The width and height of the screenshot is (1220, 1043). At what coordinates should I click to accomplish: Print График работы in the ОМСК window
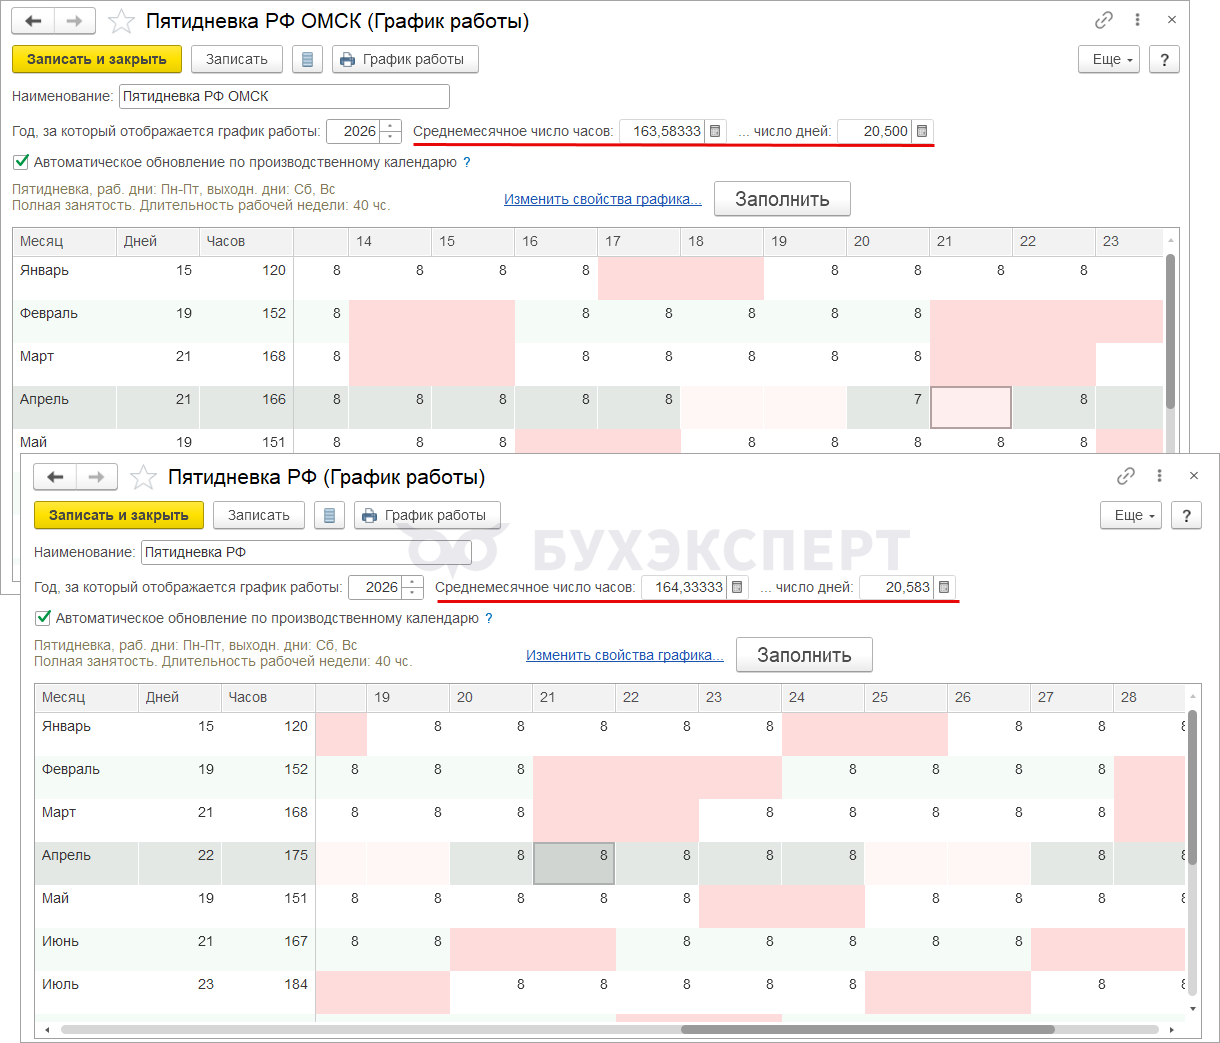click(404, 59)
